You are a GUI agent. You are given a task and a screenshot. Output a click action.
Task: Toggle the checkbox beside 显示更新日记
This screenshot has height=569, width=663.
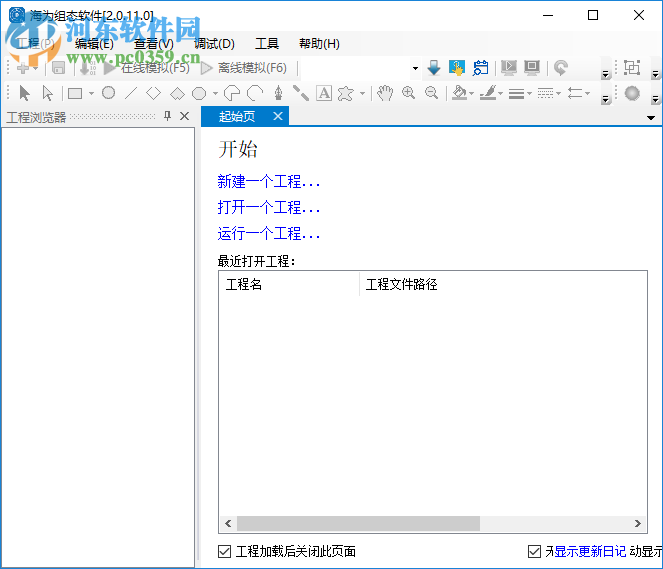534,552
